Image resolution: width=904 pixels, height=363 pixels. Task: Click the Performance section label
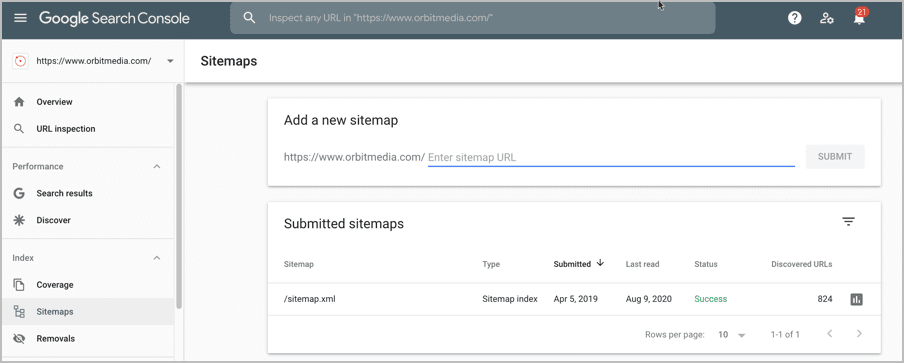(38, 167)
